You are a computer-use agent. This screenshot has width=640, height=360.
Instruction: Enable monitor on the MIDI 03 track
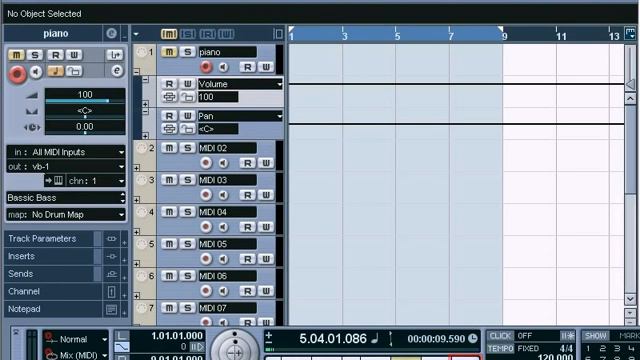click(x=223, y=195)
